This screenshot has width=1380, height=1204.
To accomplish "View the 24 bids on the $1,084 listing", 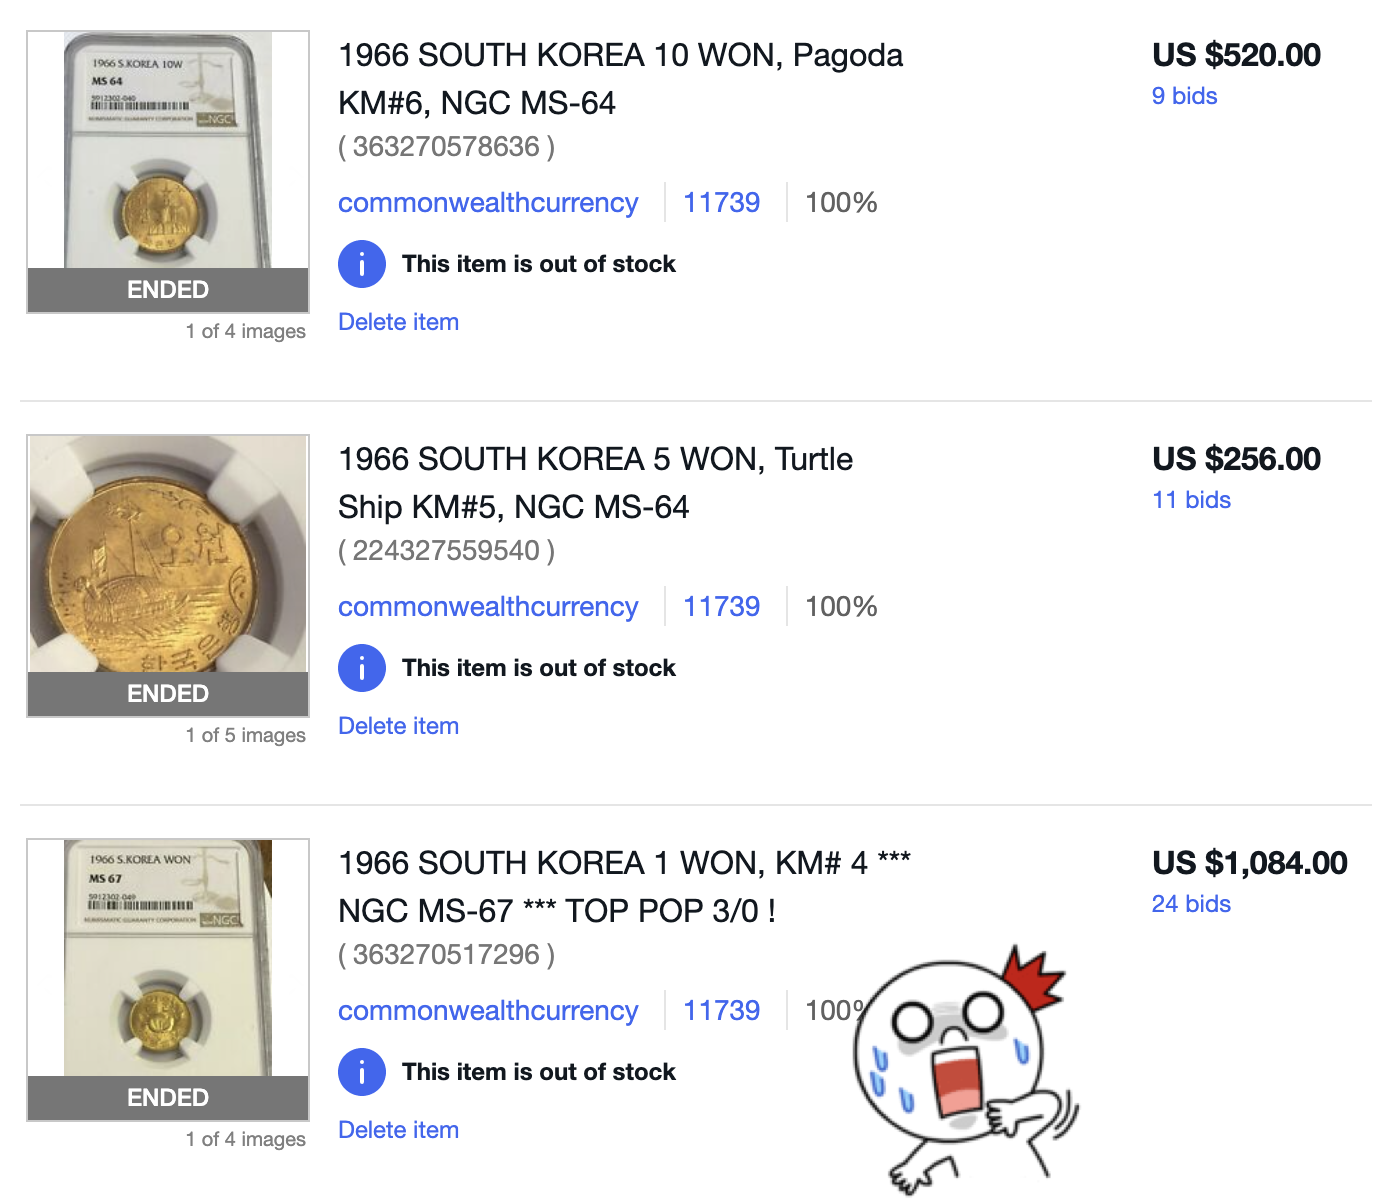I will pyautogui.click(x=1191, y=904).
